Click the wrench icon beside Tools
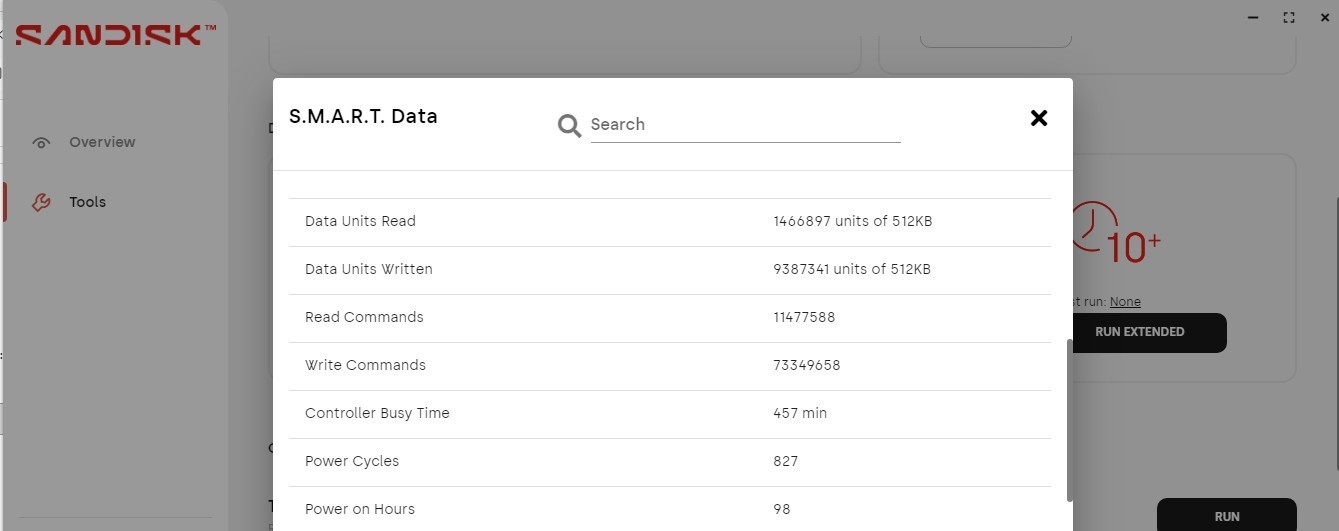1339x531 pixels. (x=41, y=202)
